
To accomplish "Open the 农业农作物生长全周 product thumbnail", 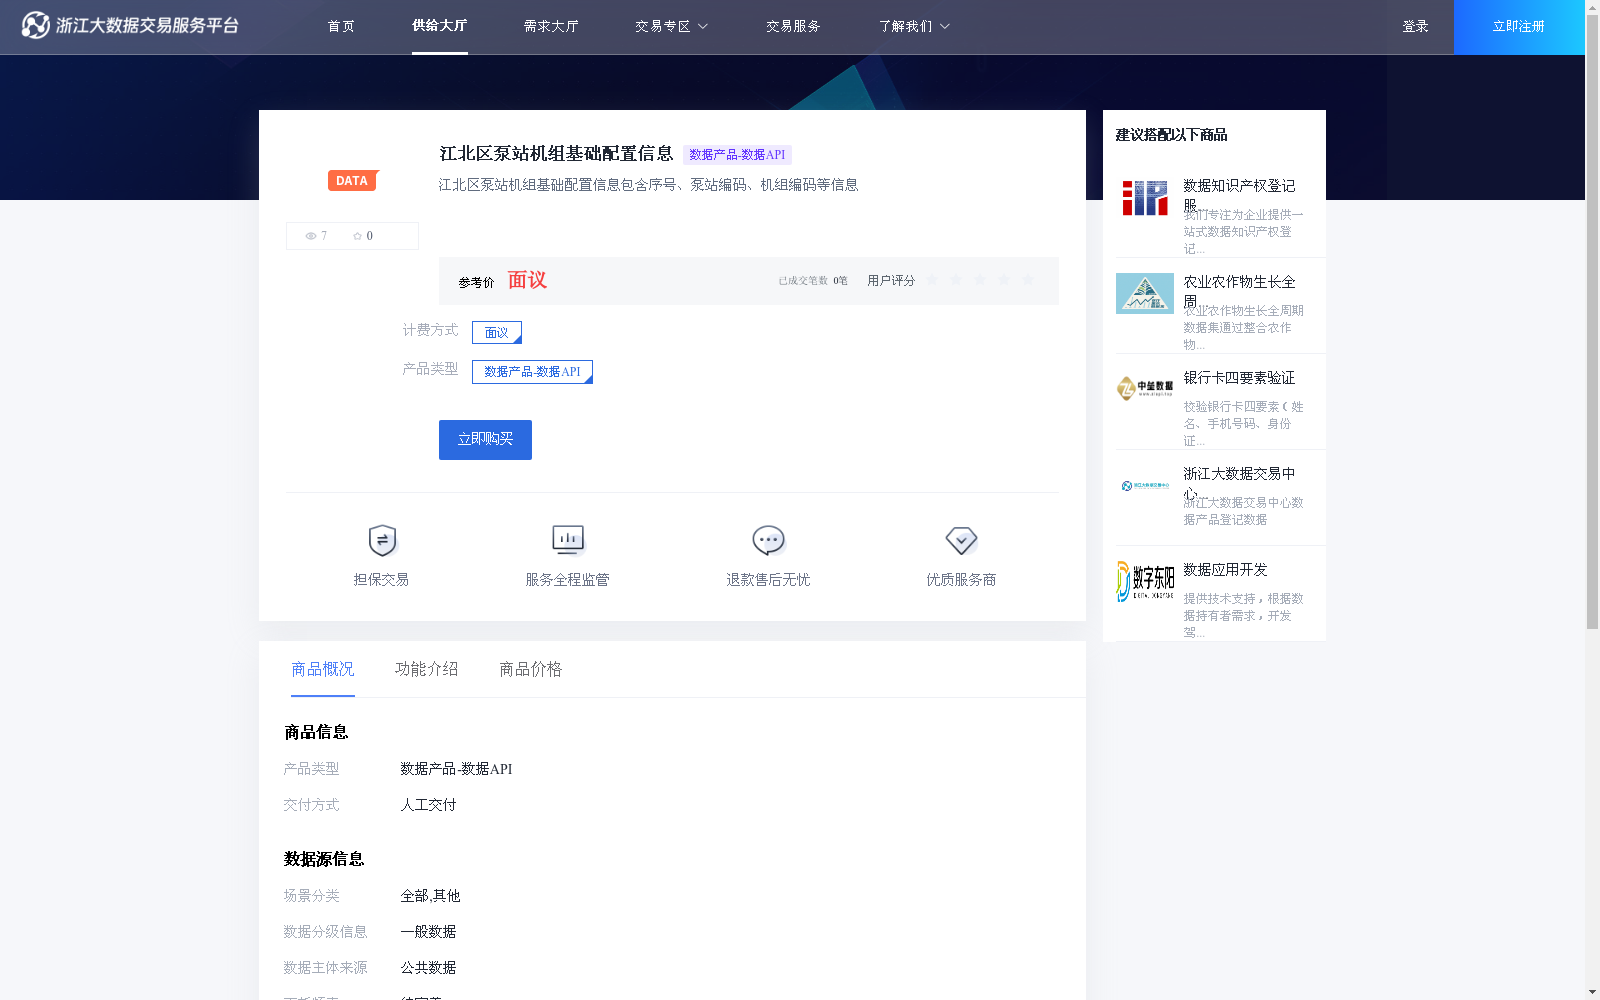I will pos(1145,294).
